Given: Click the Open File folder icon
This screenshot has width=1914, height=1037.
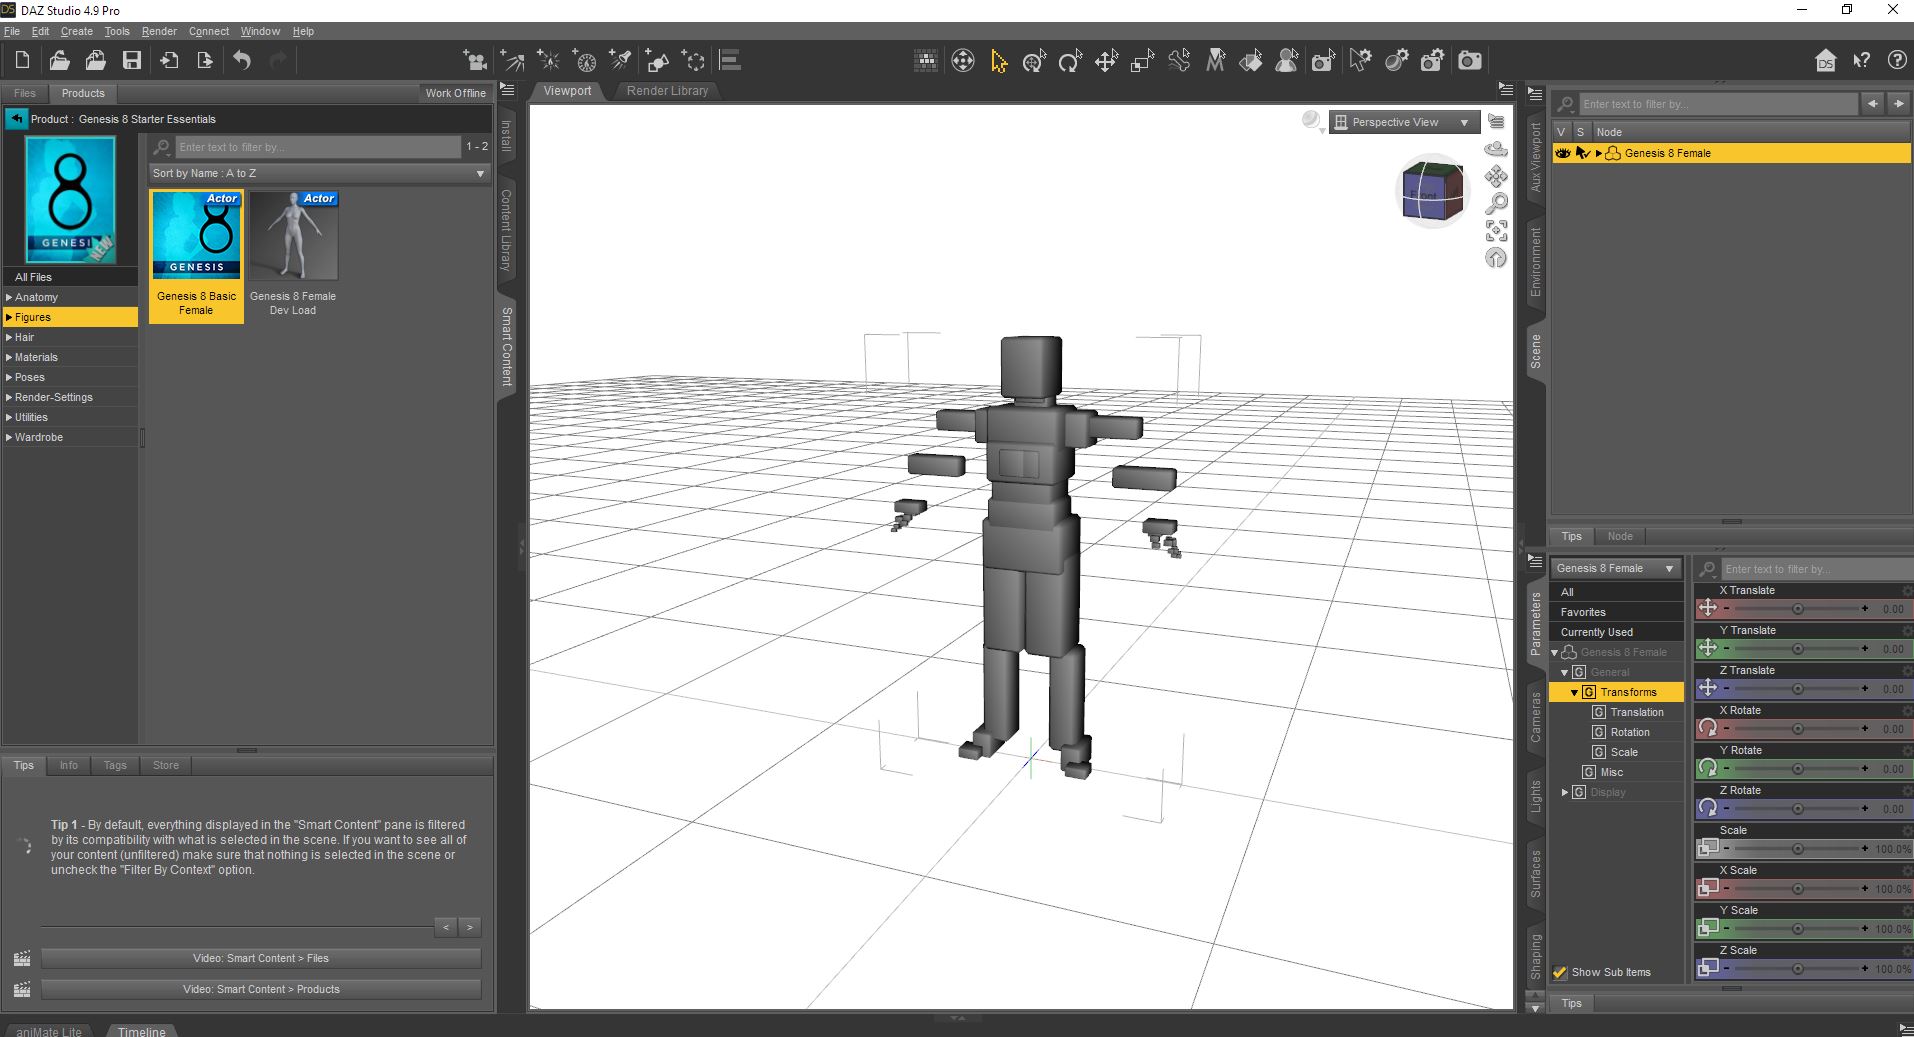Looking at the screenshot, I should [59, 60].
